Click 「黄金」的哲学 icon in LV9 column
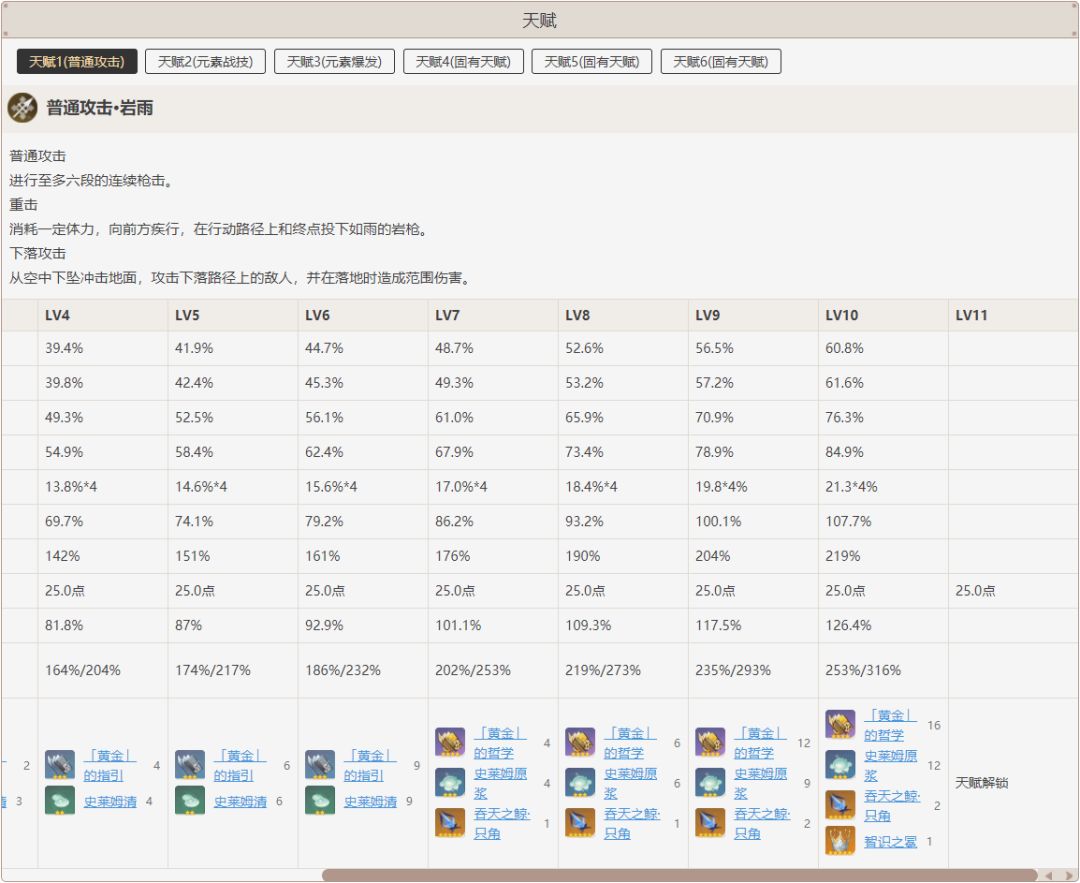Viewport: 1080px width, 883px height. [x=711, y=742]
